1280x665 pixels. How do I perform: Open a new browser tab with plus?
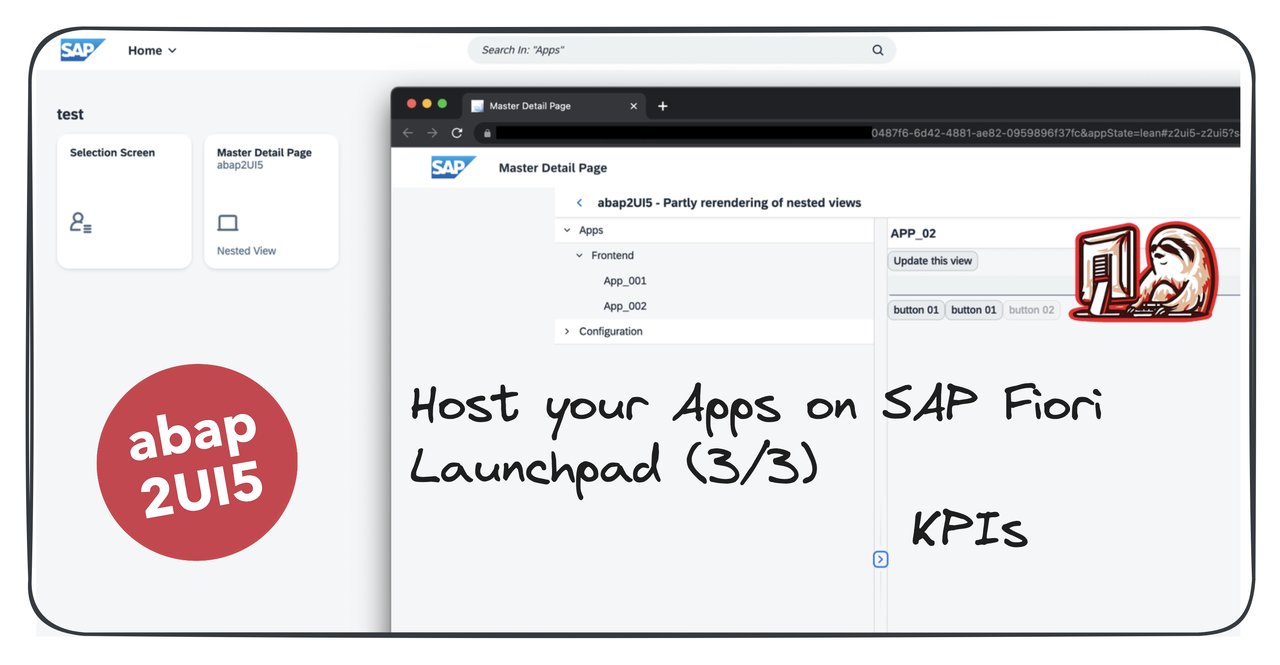click(662, 106)
